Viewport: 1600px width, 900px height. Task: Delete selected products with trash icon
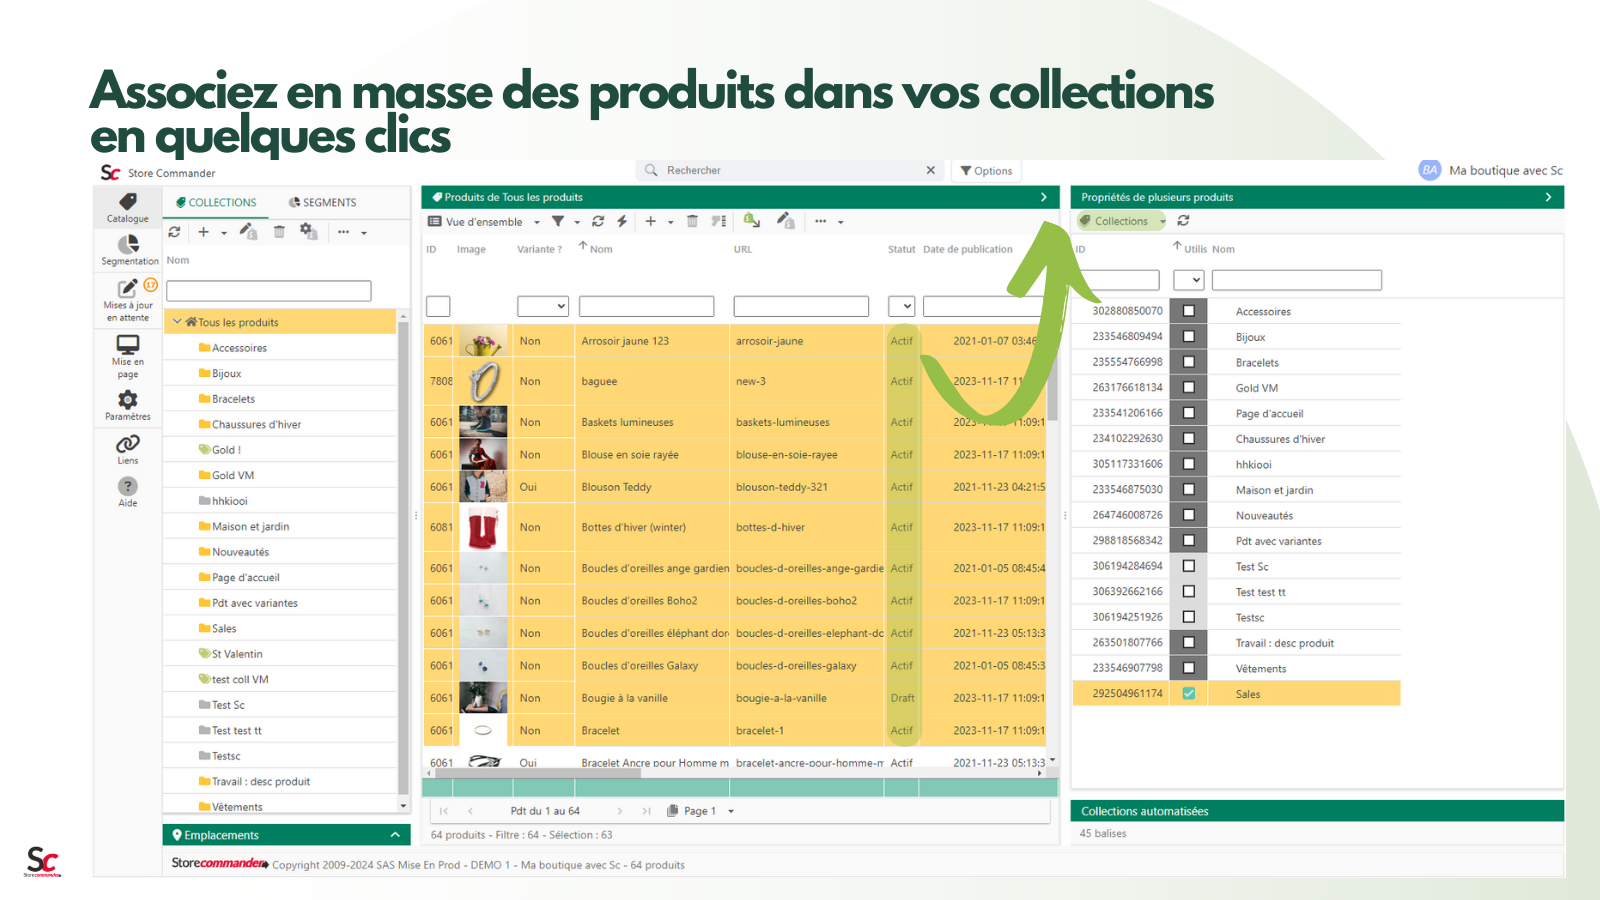pos(692,221)
